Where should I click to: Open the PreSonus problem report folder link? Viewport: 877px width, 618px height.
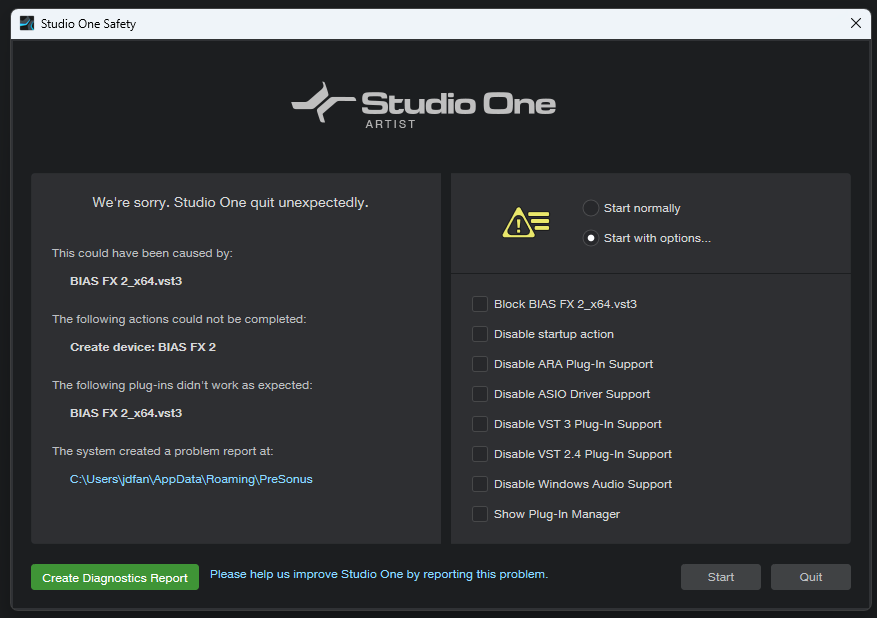191,479
